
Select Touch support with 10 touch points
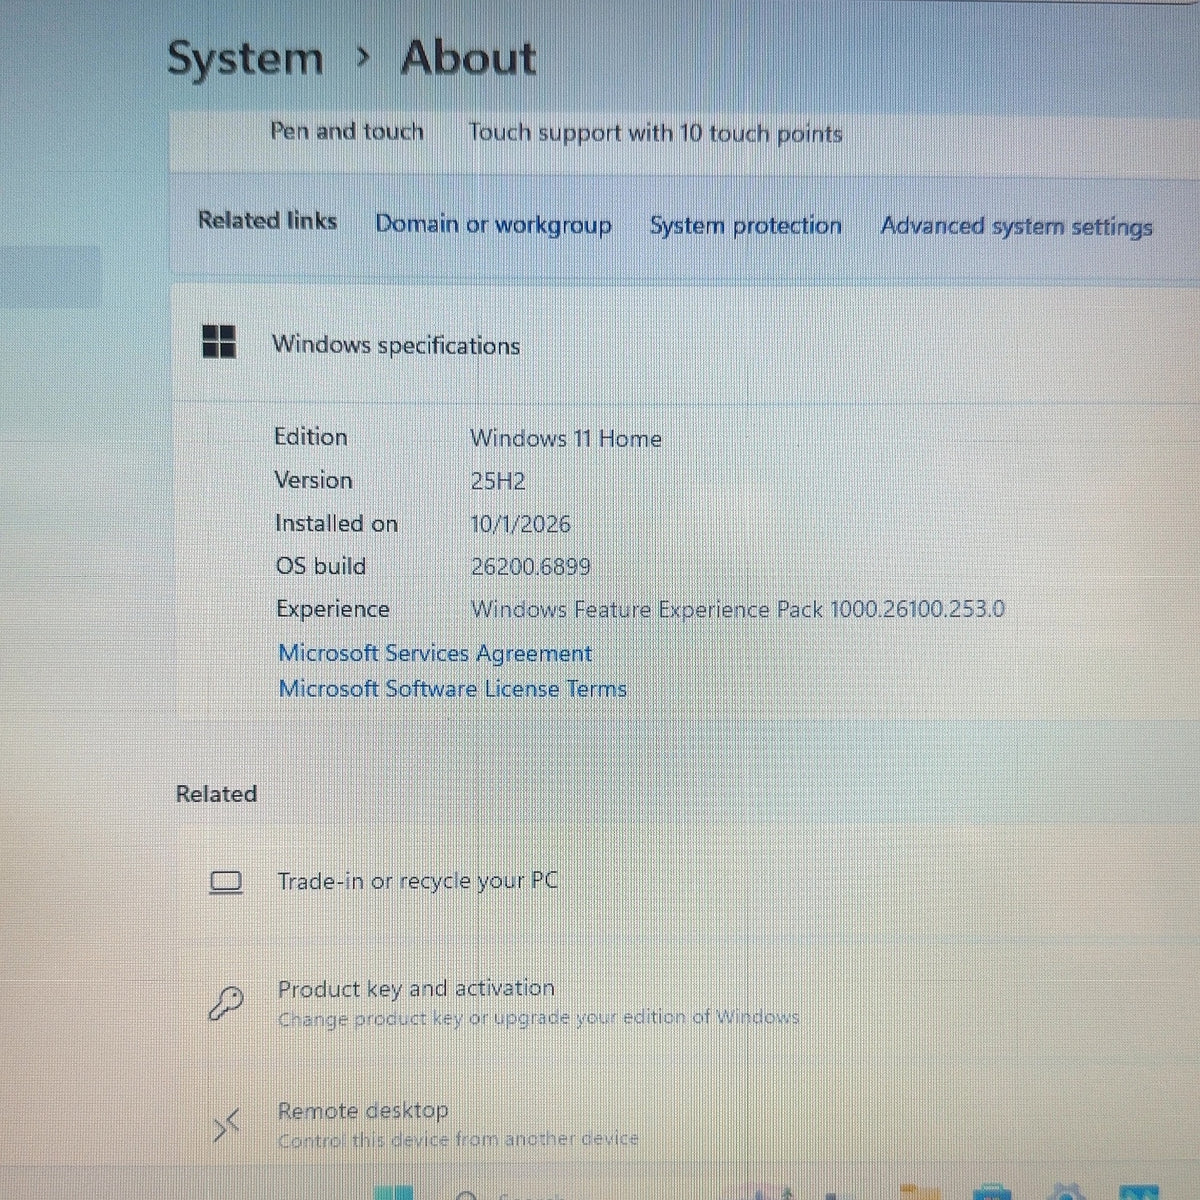tap(656, 133)
